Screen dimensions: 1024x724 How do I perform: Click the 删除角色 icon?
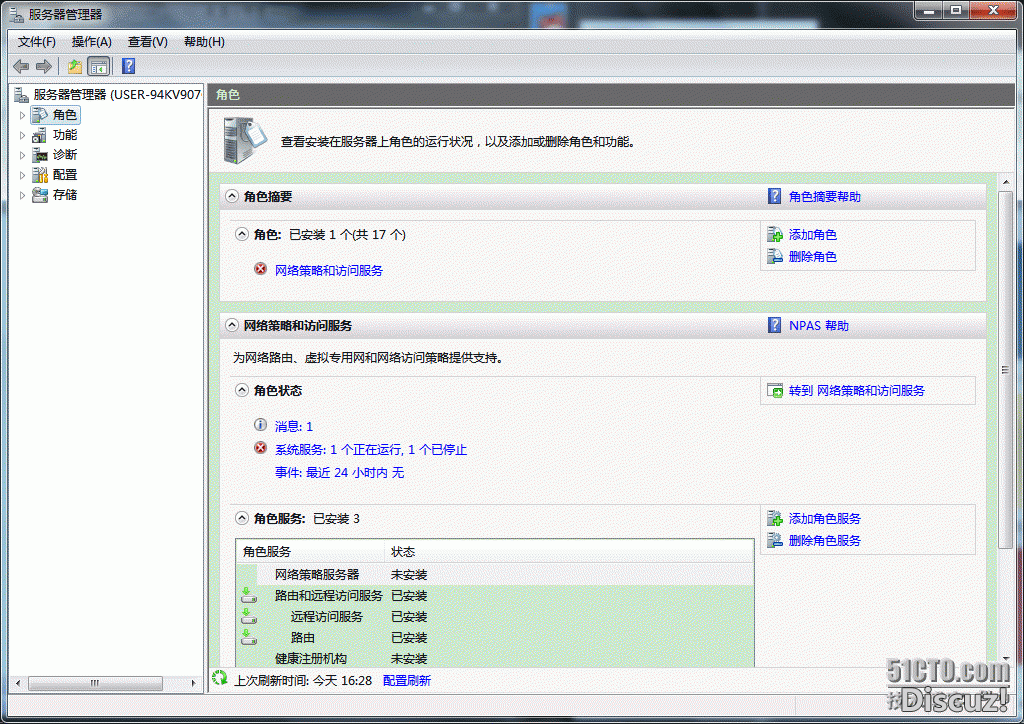coord(775,257)
